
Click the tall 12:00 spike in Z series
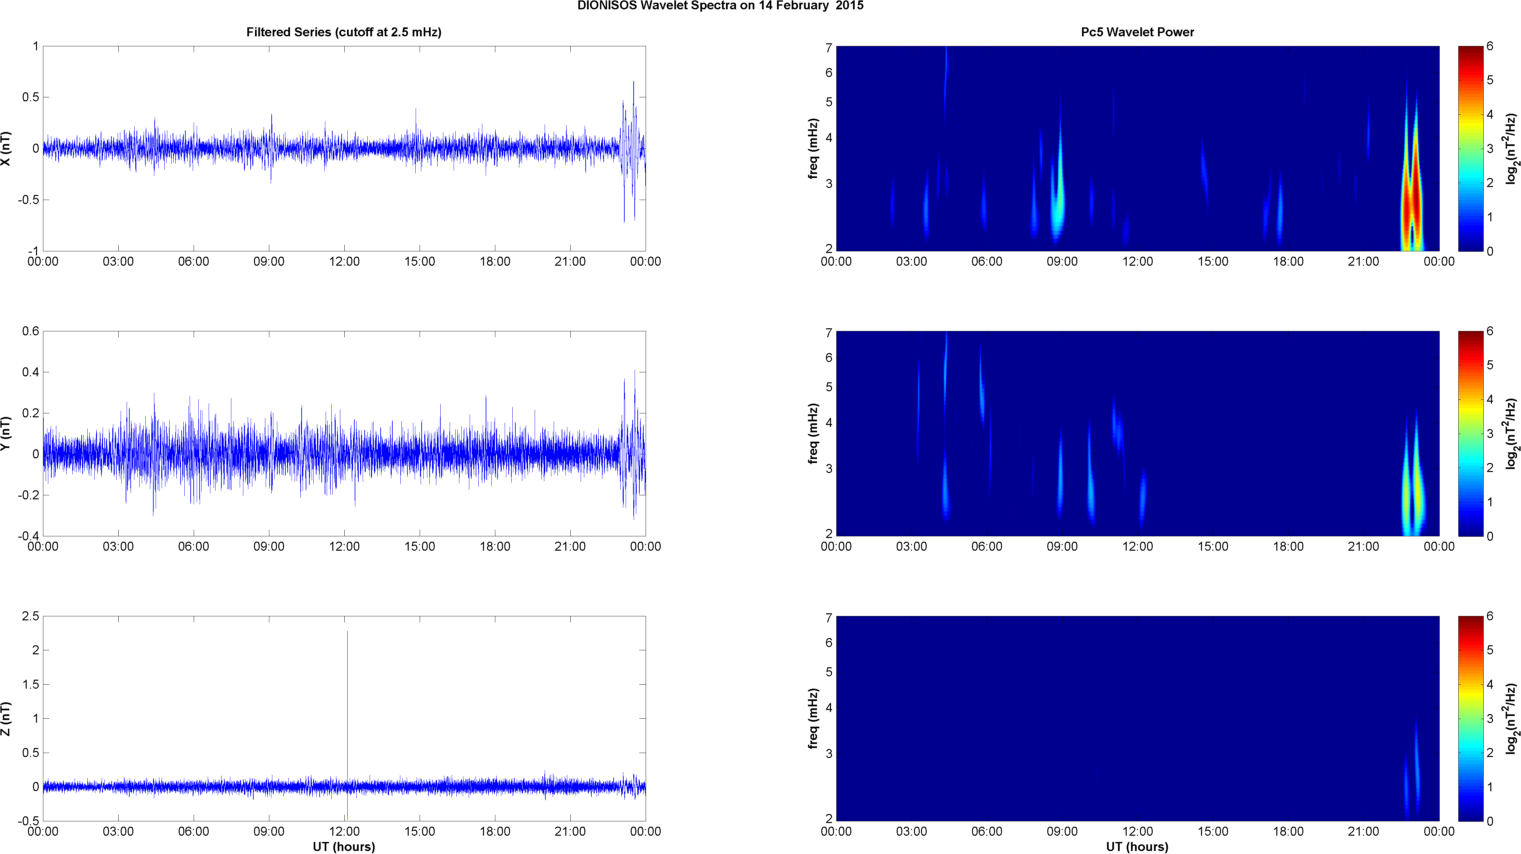(x=347, y=710)
